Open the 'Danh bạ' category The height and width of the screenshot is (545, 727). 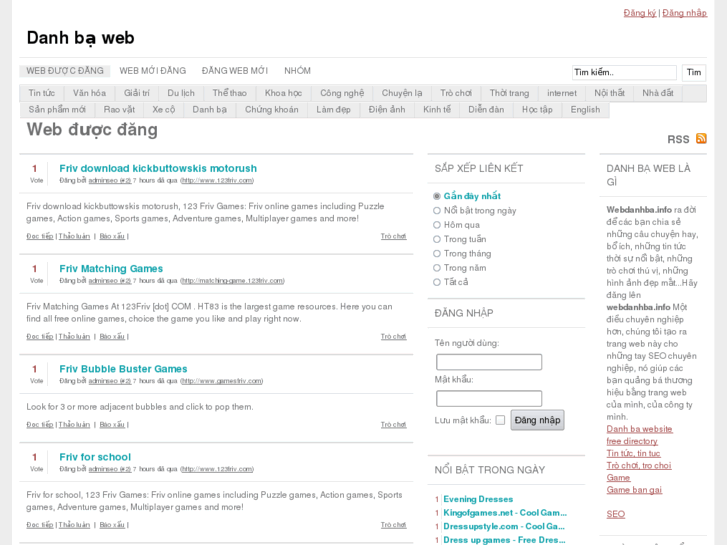point(210,109)
